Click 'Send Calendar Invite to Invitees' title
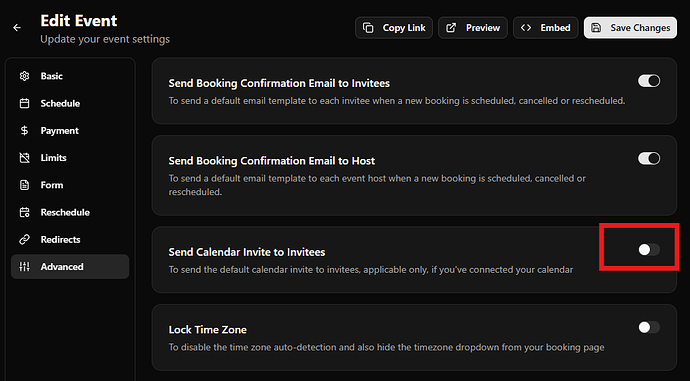690x381 pixels. (247, 252)
